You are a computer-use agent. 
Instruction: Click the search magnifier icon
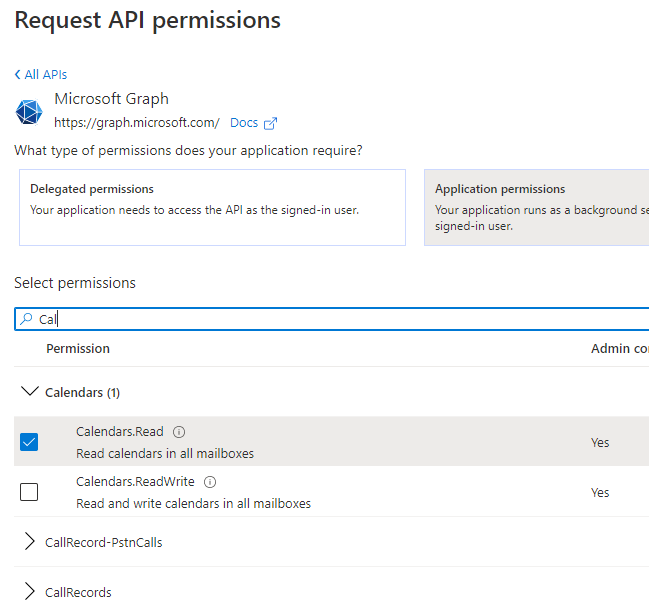[x=26, y=319]
